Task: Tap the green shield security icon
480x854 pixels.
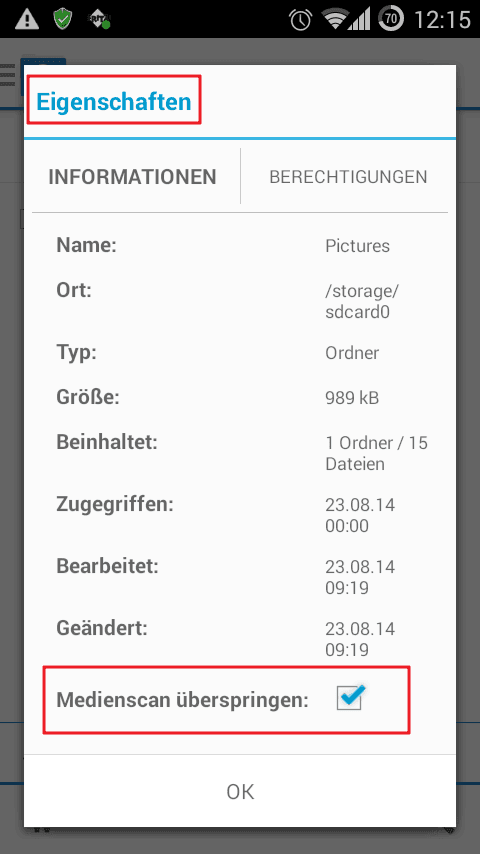Action: coord(63,19)
